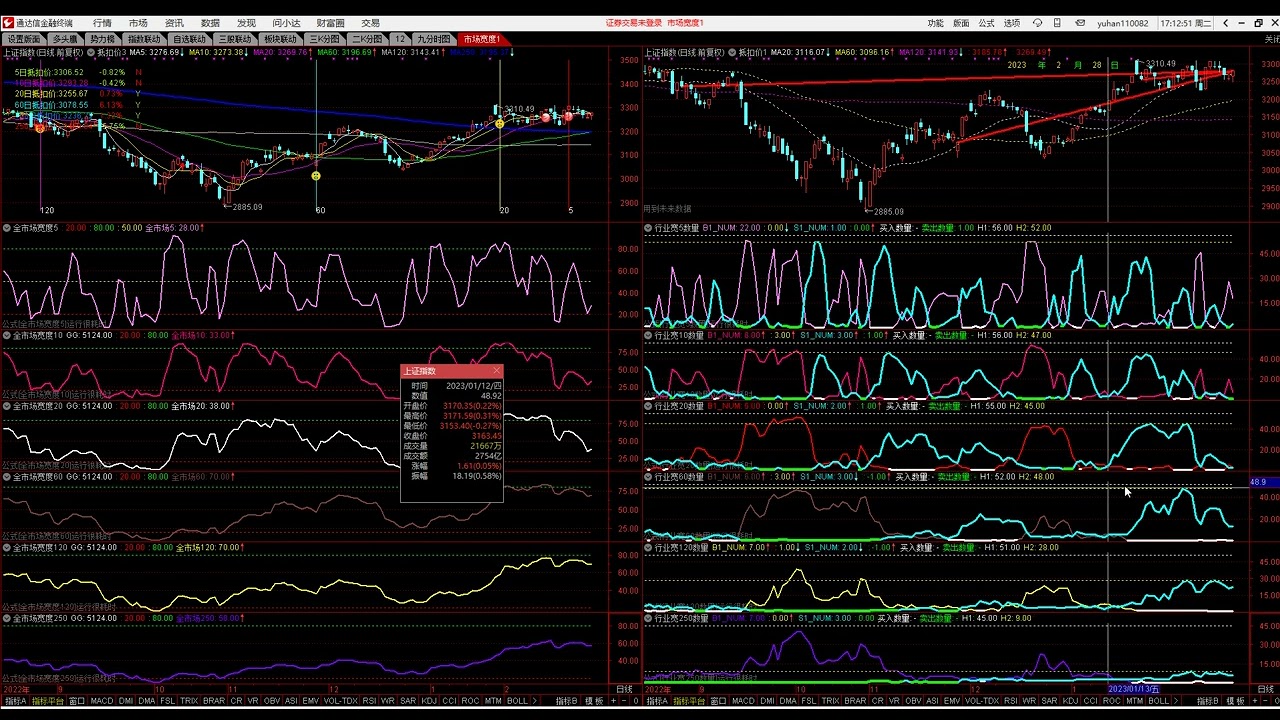Screen dimensions: 1280x720
Task: Switch to the 多头鹰 tab
Action: click(64, 39)
